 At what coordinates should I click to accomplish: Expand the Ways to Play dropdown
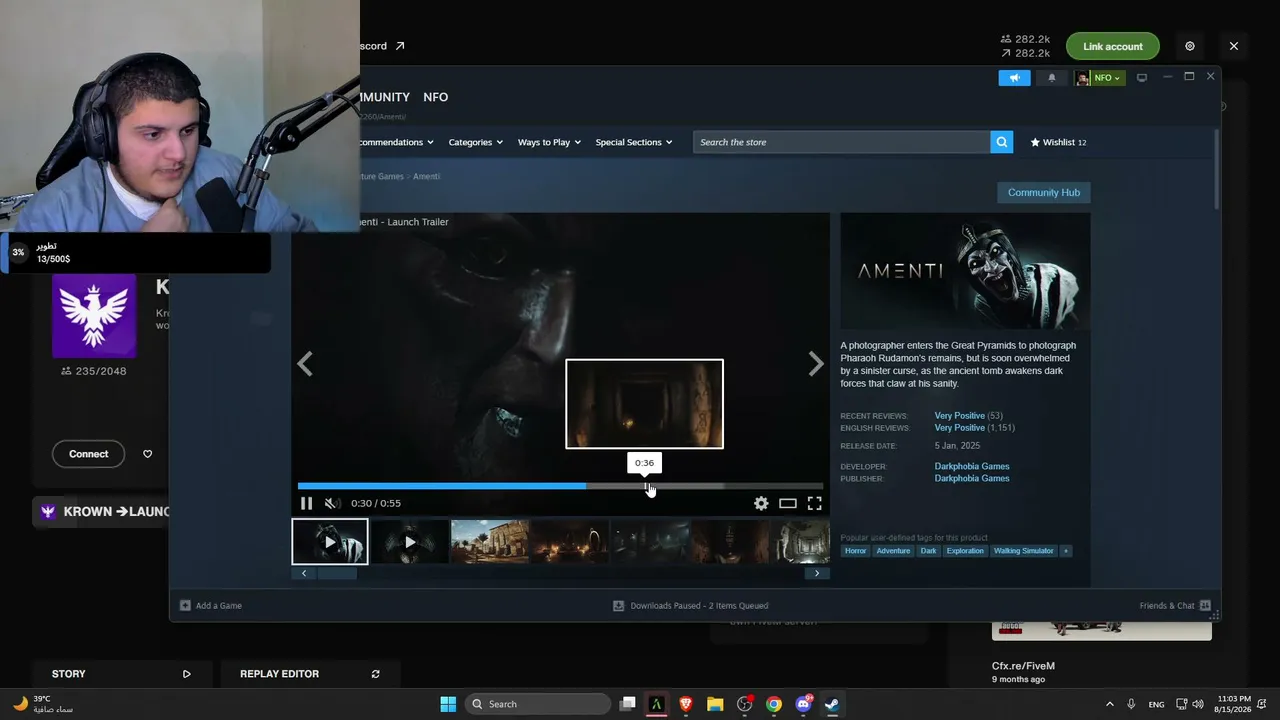[549, 142]
